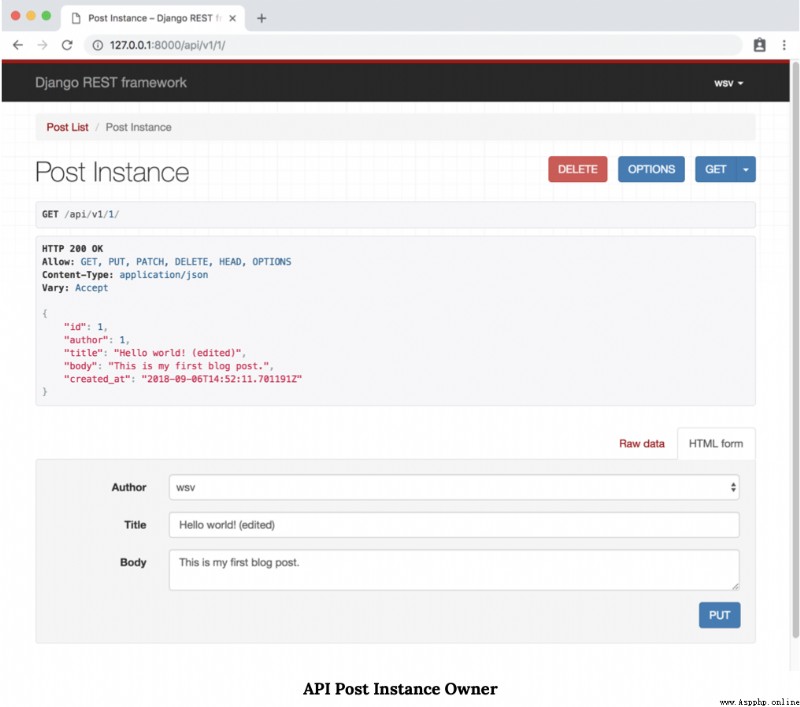Click the macOS yellow minimize window button

[31, 16]
